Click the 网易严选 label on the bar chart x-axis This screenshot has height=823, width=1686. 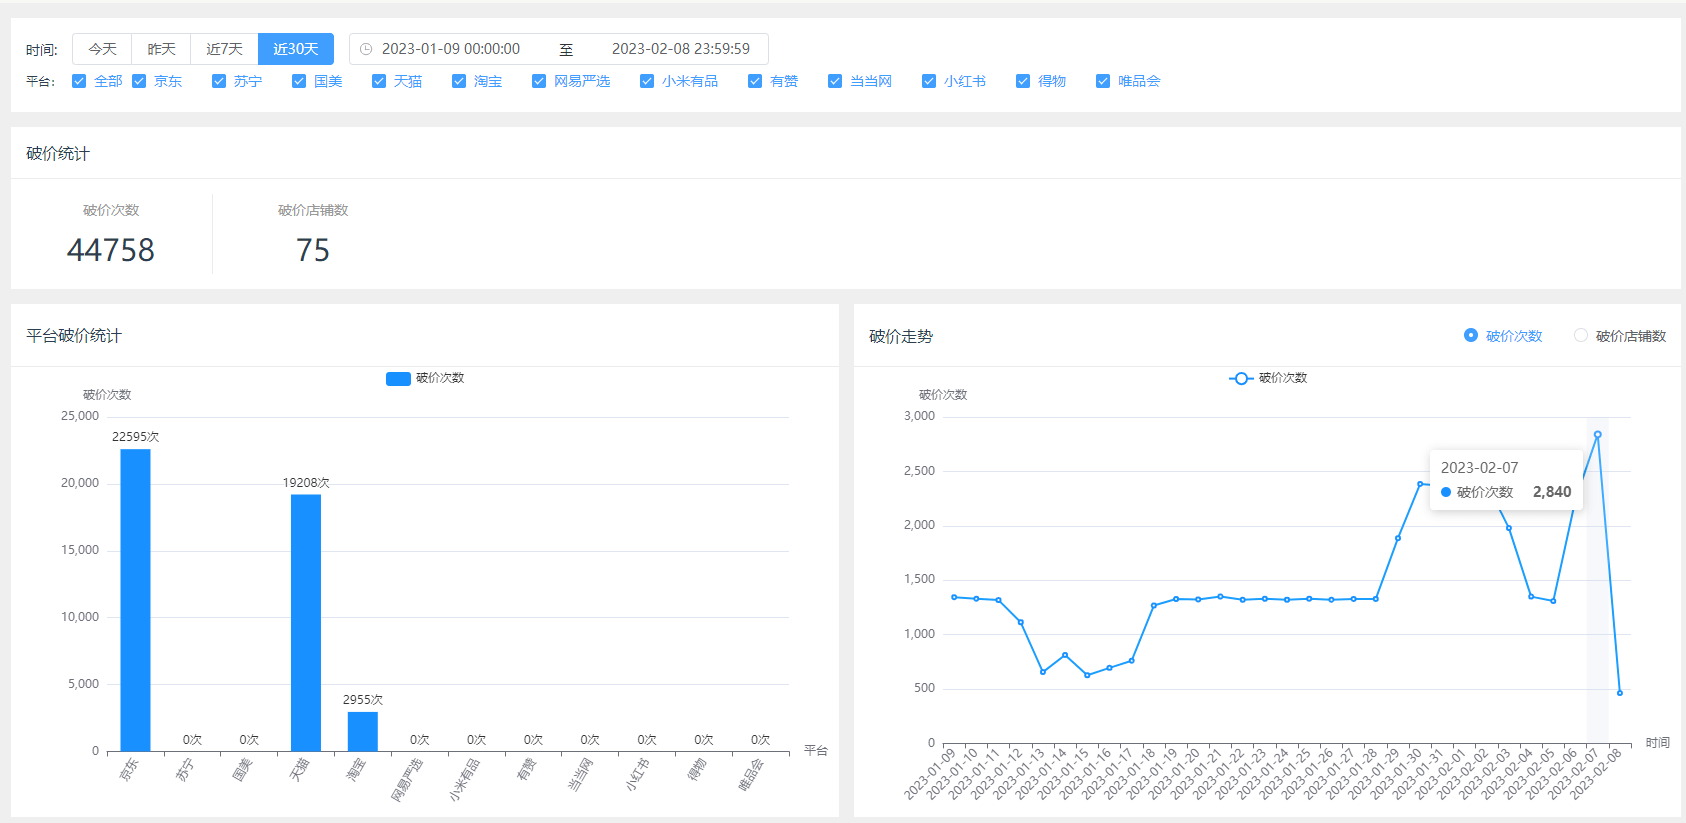pyautogui.click(x=407, y=780)
